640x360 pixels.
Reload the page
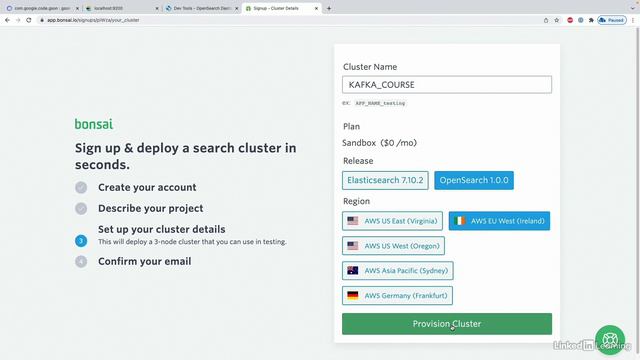point(29,20)
